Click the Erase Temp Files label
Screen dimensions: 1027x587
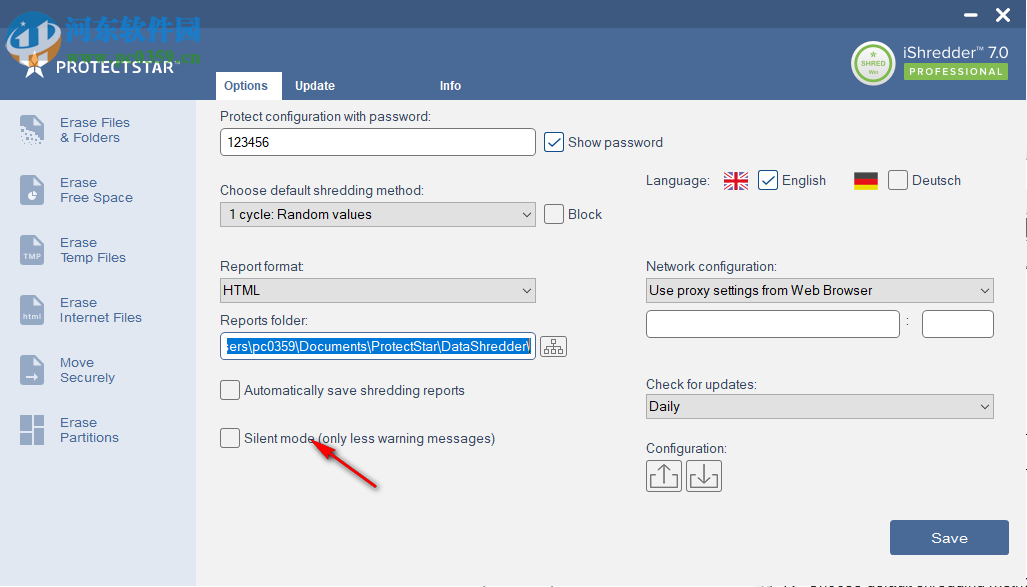[x=92, y=250]
